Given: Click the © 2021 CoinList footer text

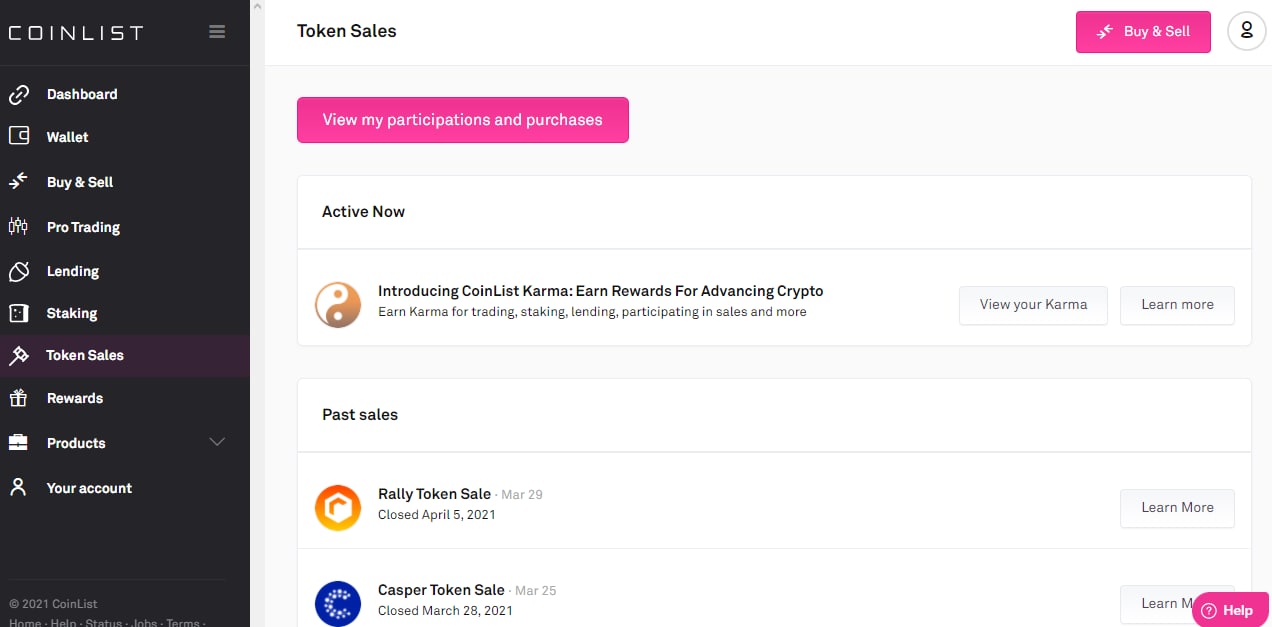Looking at the screenshot, I should [53, 604].
